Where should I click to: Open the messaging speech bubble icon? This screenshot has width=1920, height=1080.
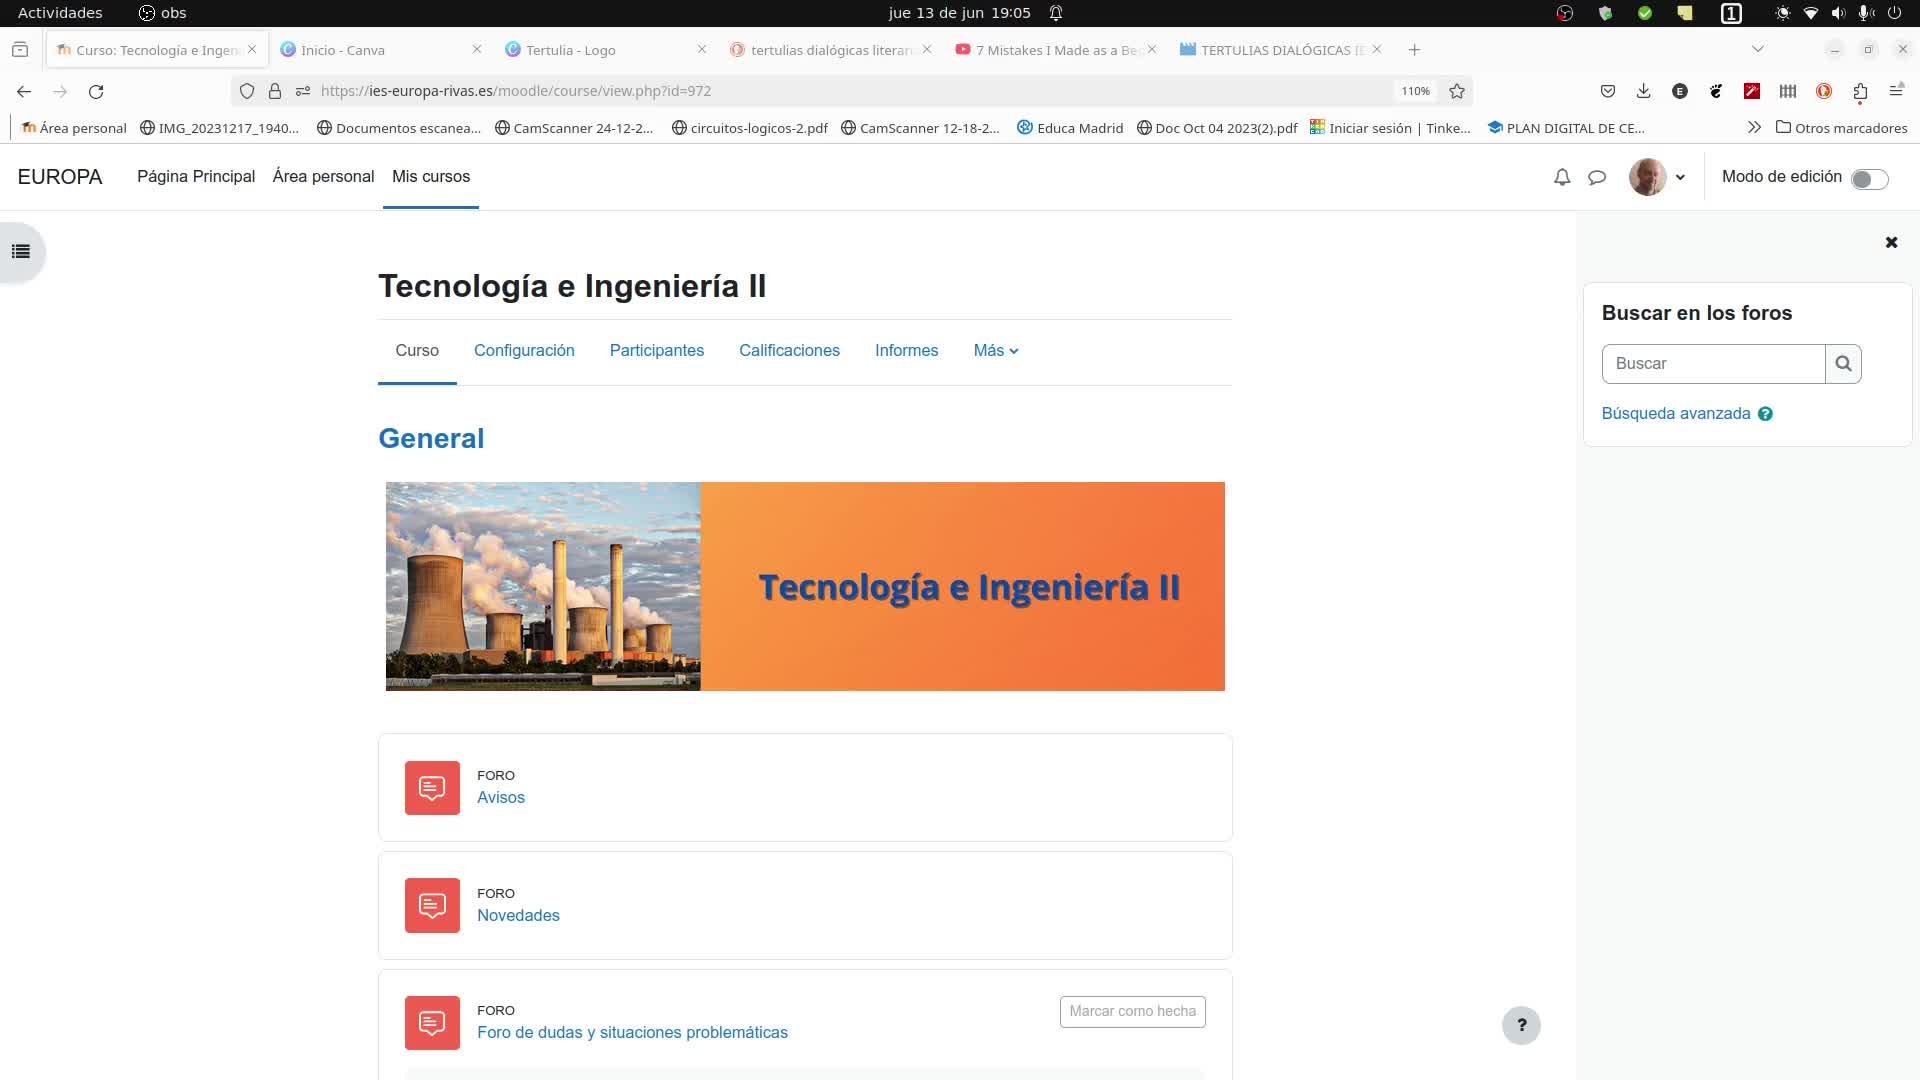(x=1597, y=177)
